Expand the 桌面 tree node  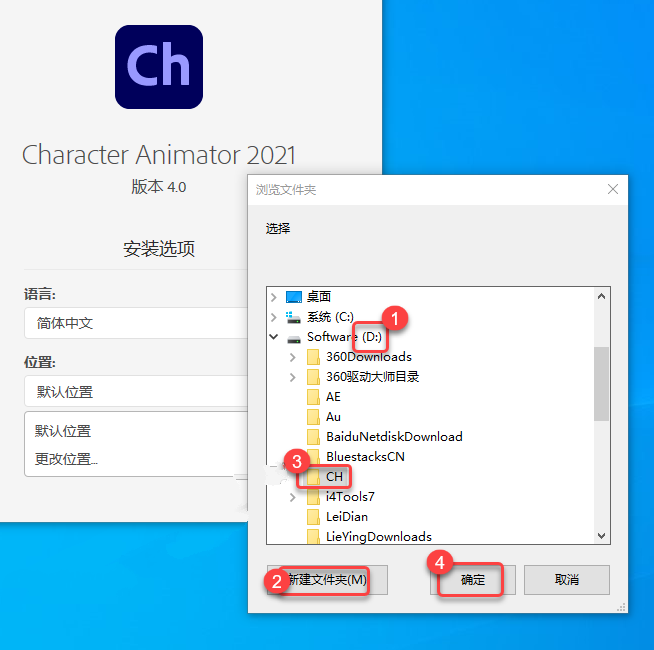point(274,297)
